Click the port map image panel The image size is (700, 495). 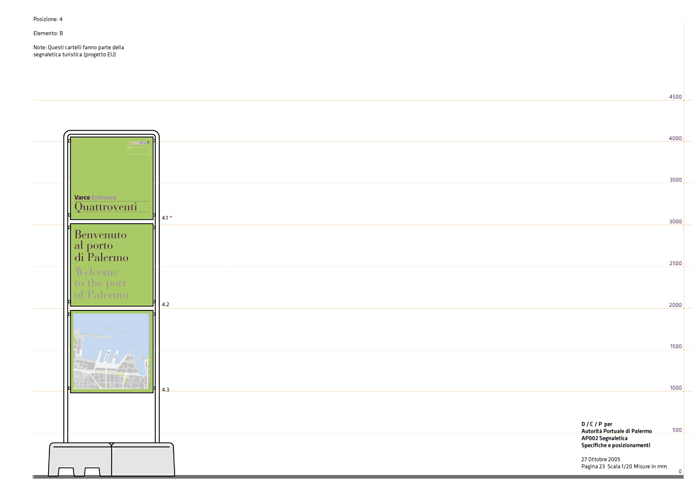tap(112, 351)
